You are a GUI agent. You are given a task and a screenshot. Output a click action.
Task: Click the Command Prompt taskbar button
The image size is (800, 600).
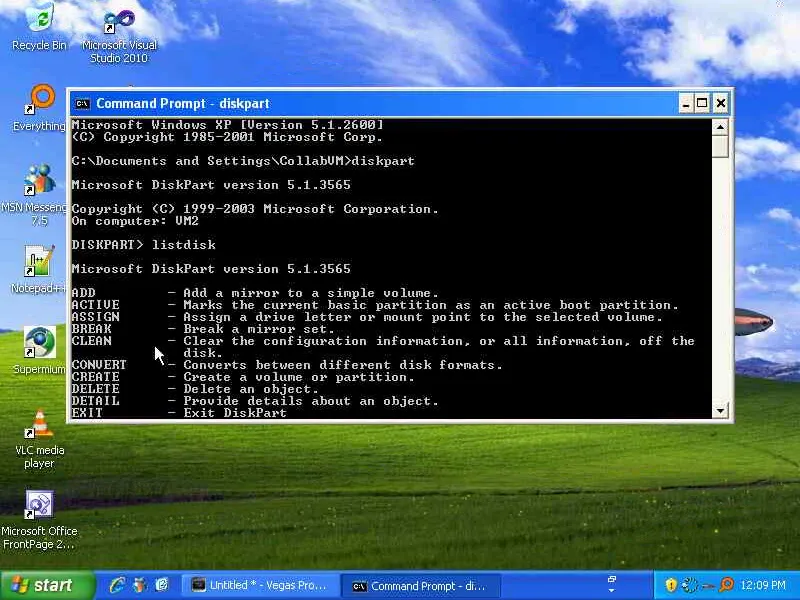(x=421, y=586)
